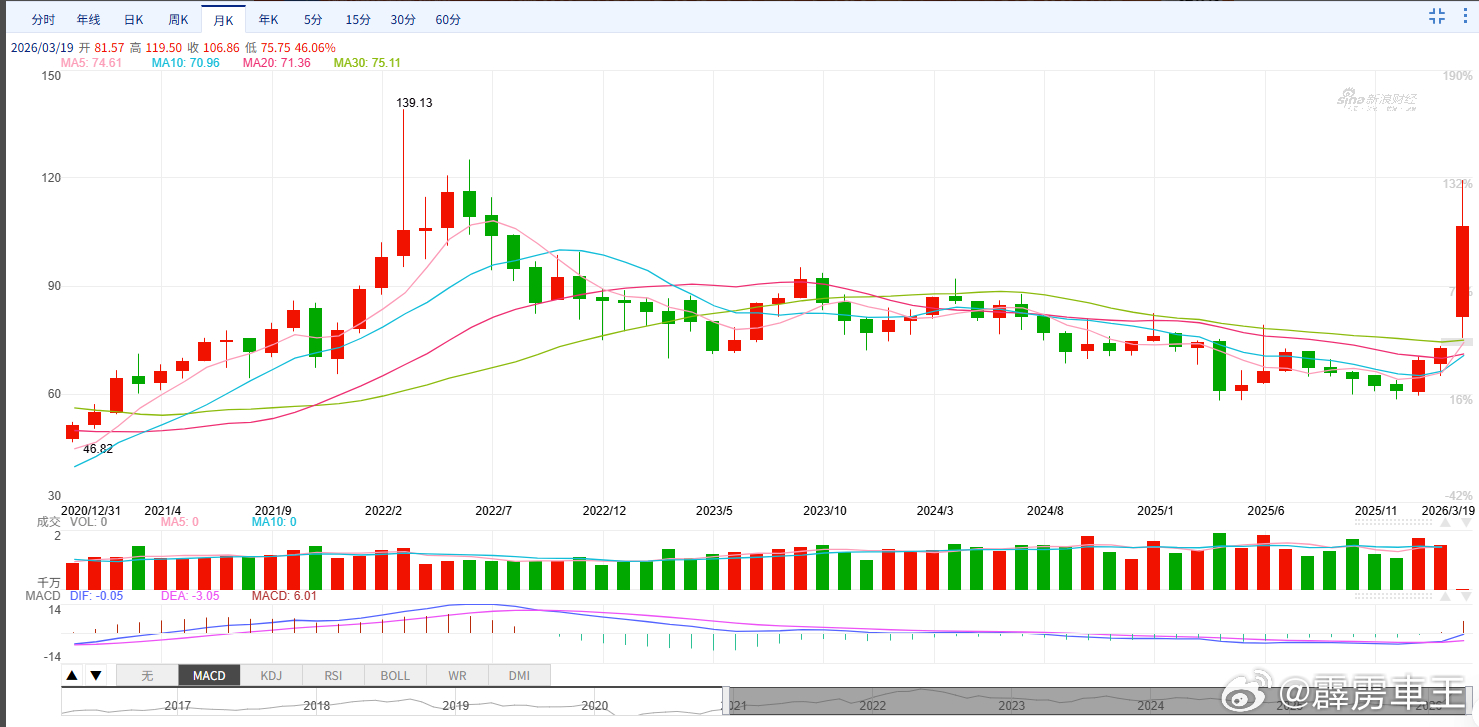Viewport: 1479px width, 727px height.
Task: Click 2019 in the timeline navigator
Action: coord(455,705)
